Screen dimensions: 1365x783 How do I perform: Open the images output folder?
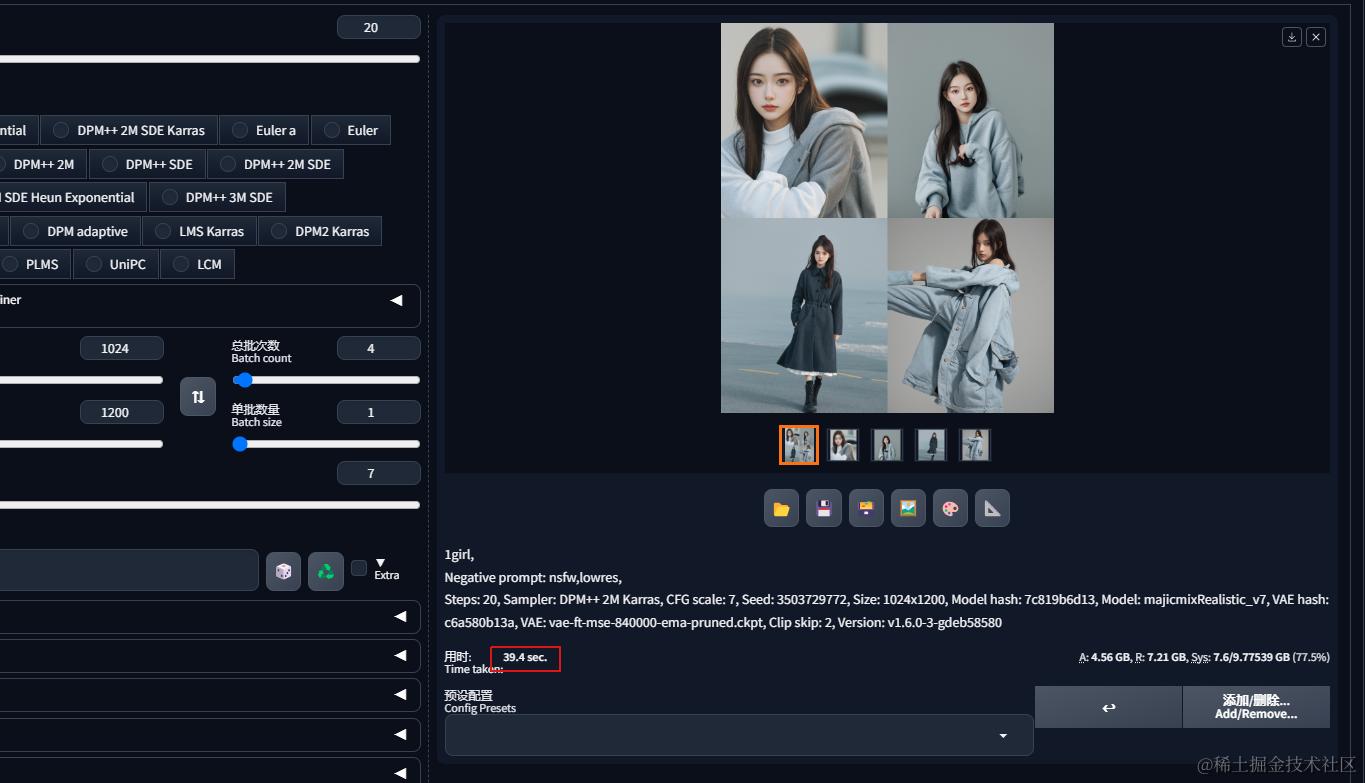tap(781, 508)
